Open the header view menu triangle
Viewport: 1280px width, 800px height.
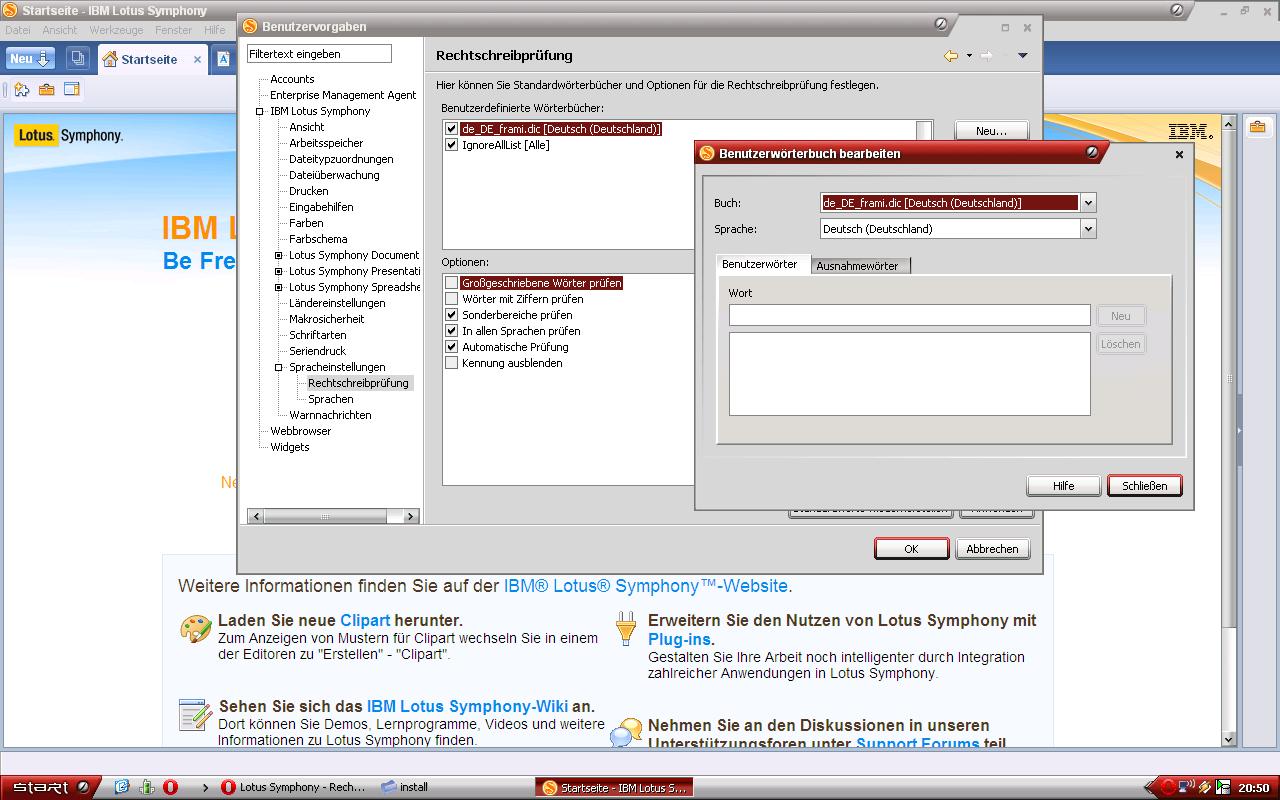click(x=1023, y=56)
